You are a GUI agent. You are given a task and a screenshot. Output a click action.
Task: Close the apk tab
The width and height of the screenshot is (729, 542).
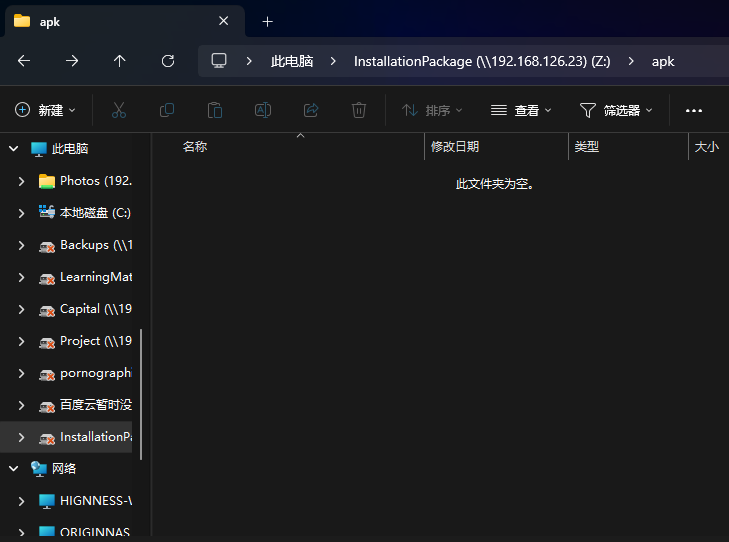point(224,21)
